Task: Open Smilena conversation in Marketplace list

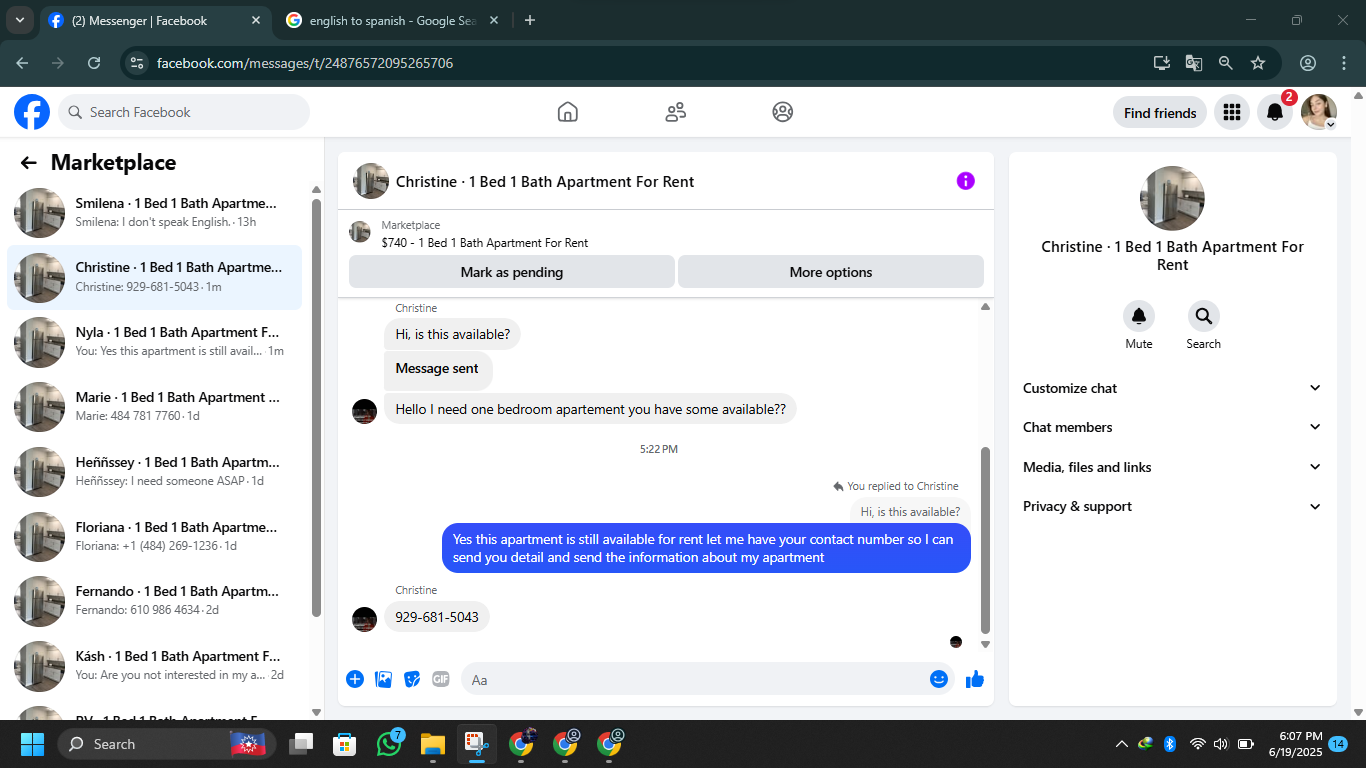Action: tap(155, 213)
